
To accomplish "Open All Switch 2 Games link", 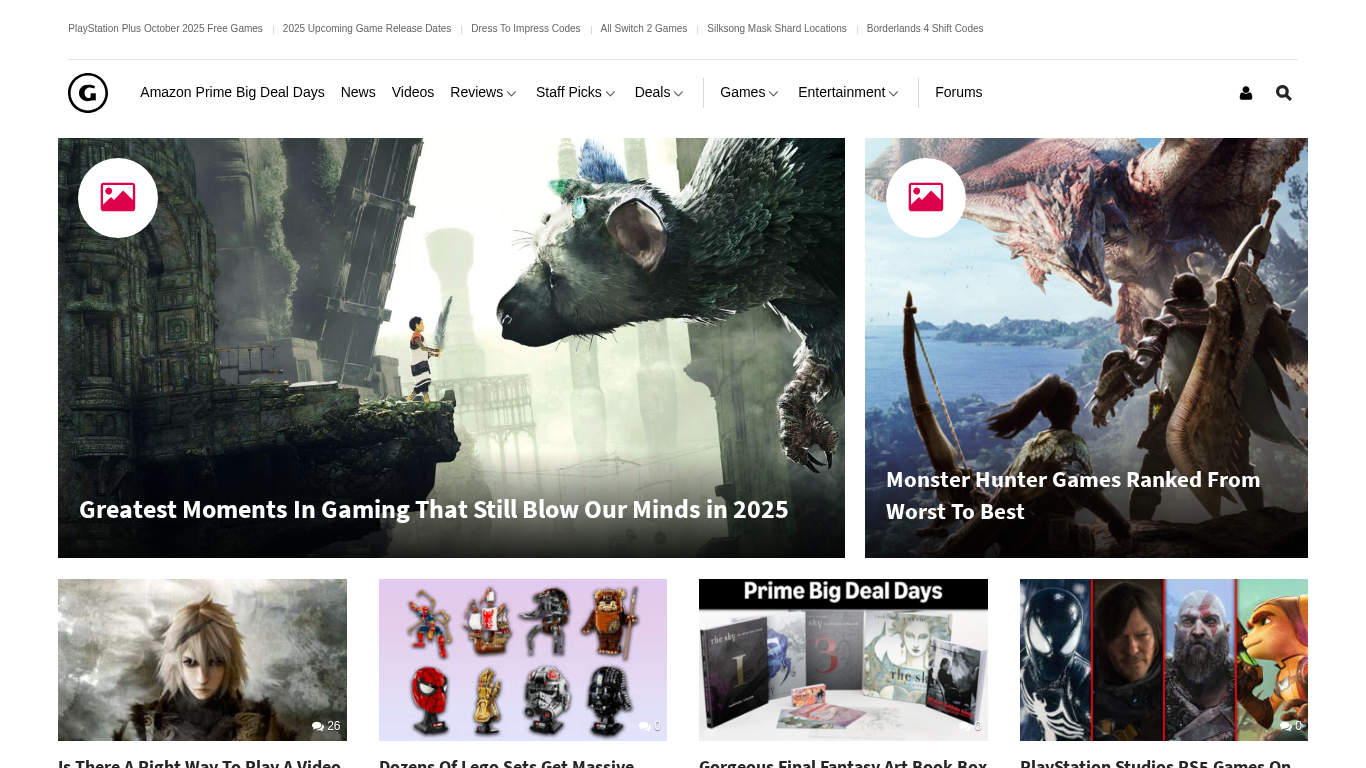I will 644,29.
